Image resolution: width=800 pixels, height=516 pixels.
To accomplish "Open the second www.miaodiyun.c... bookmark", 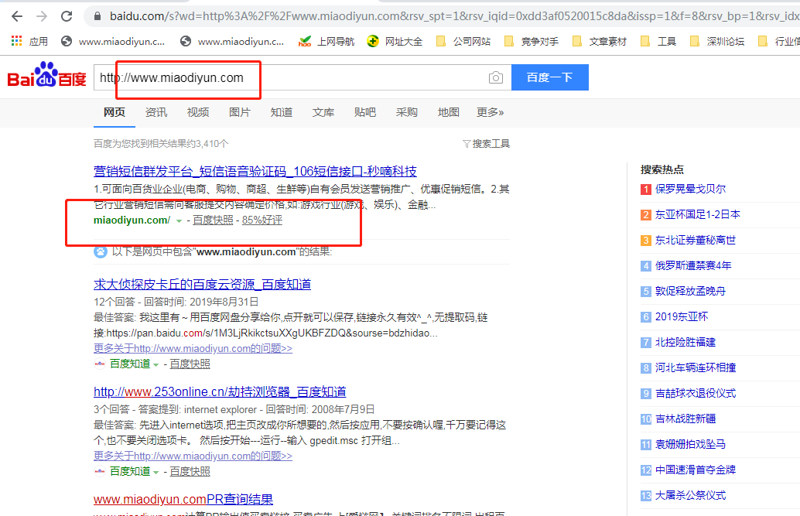I will coord(232,41).
